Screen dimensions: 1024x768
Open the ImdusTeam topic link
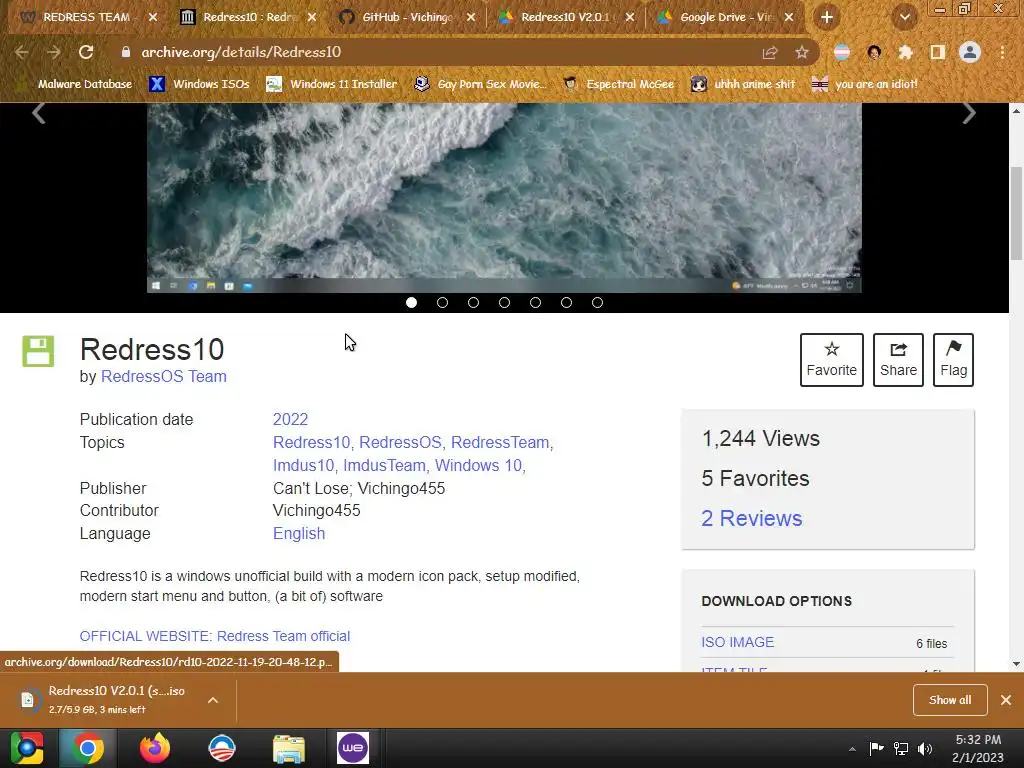(x=384, y=466)
